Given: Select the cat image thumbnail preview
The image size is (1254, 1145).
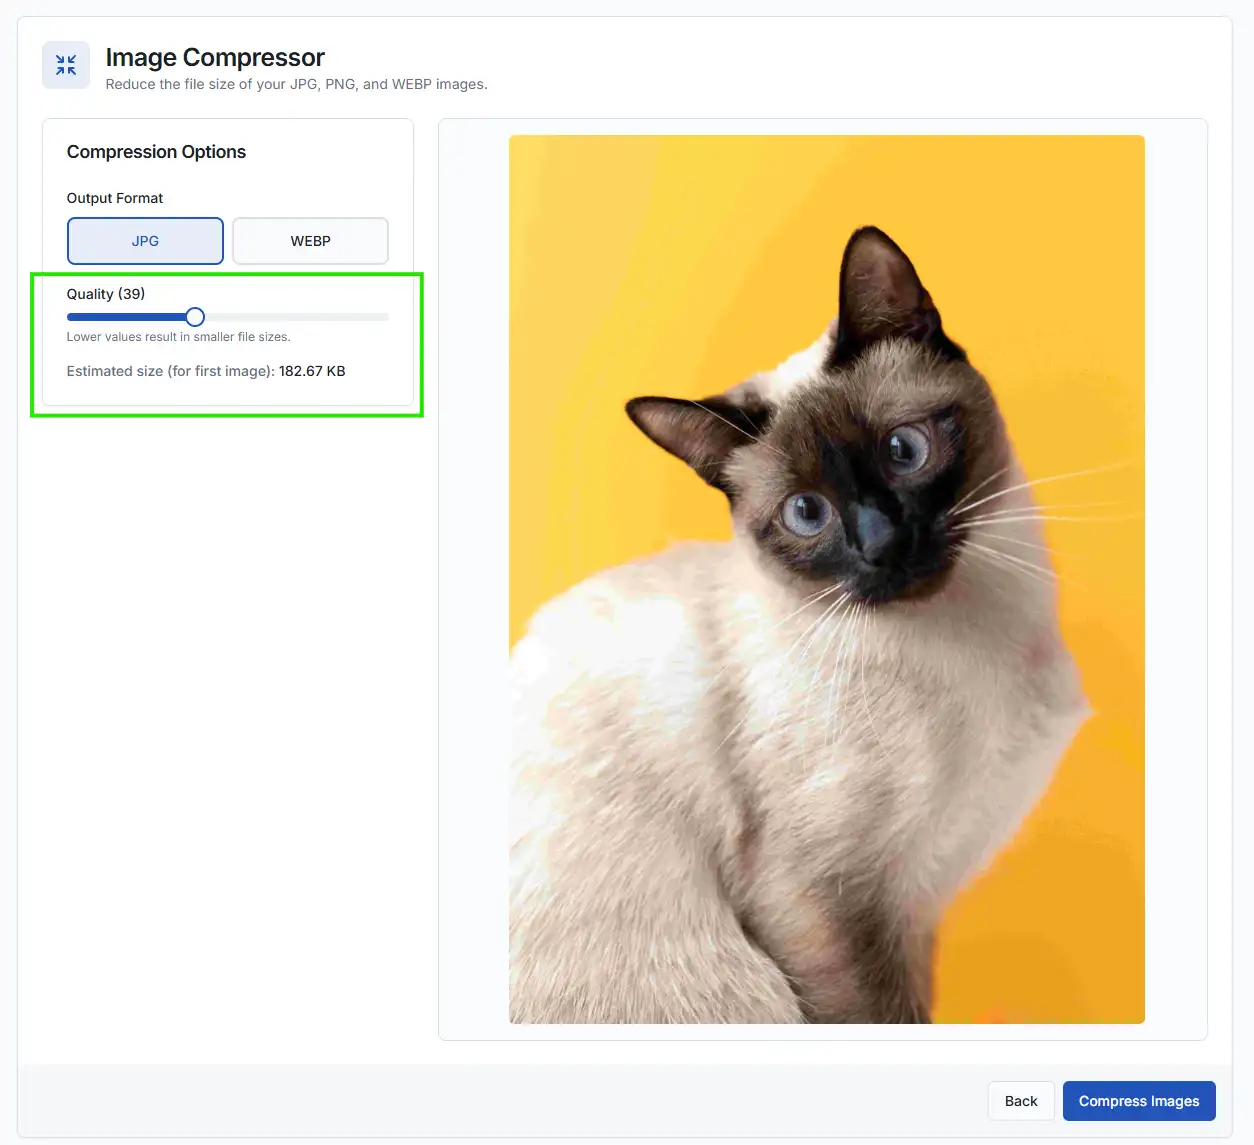Looking at the screenshot, I should (x=826, y=579).
